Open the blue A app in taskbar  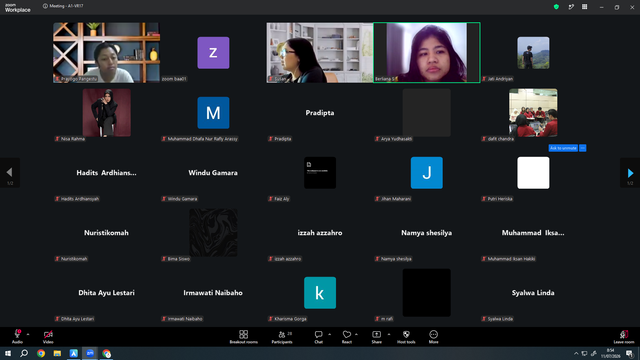click(73, 353)
